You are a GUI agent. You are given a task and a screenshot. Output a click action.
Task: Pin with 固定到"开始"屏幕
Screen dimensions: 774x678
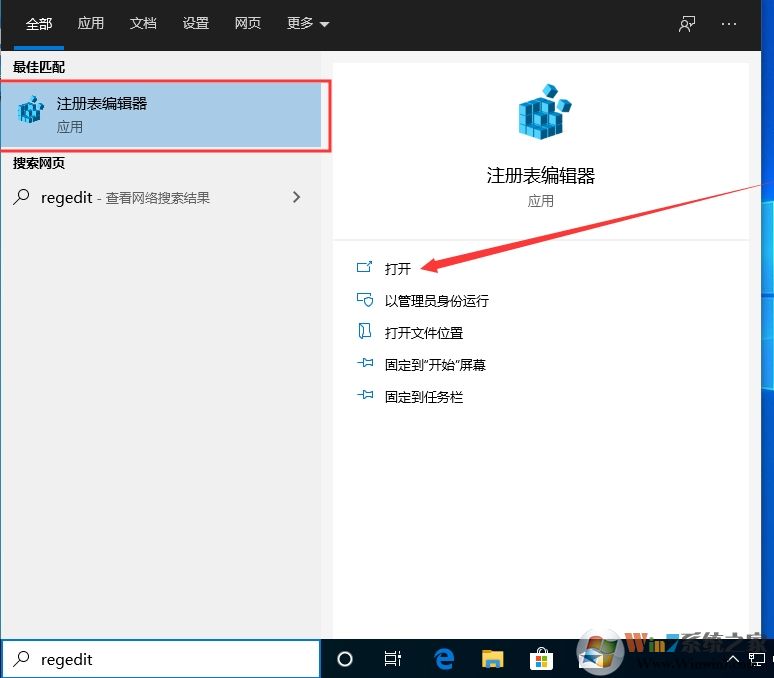435,365
